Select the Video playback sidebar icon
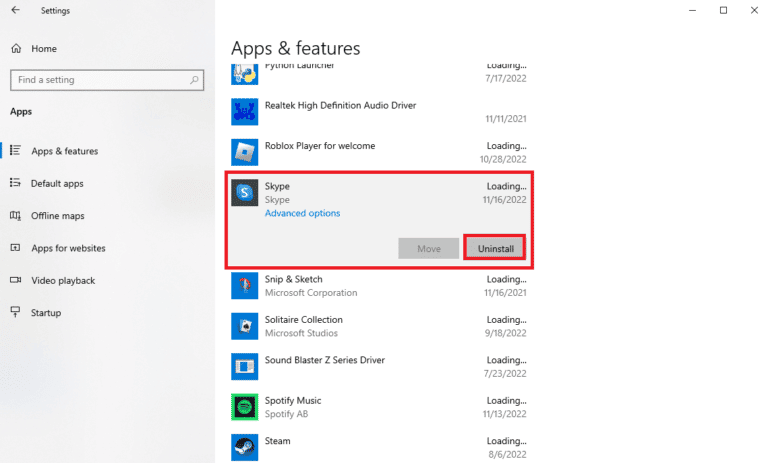The image size is (768, 463). click(15, 280)
